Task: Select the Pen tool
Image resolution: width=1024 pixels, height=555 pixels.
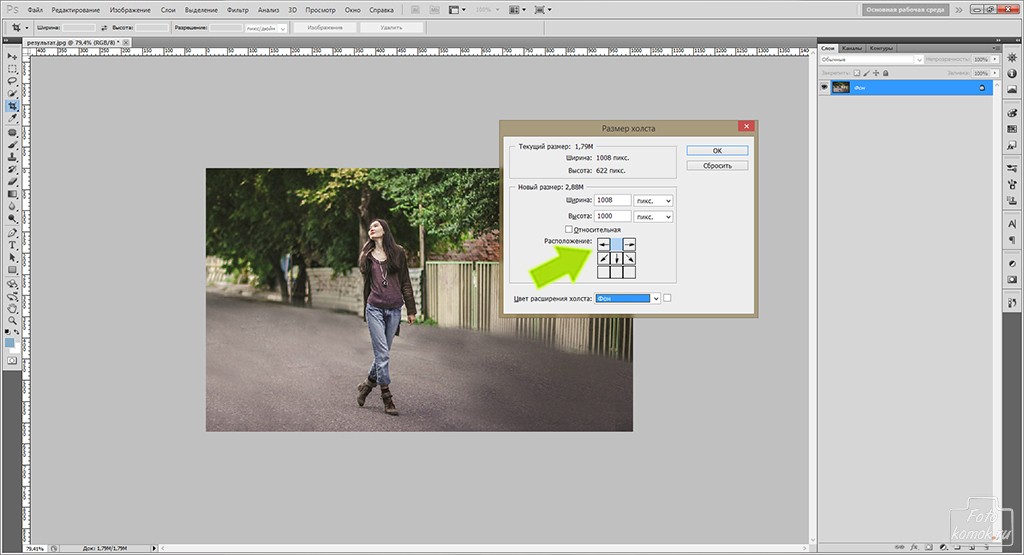Action: (x=12, y=233)
